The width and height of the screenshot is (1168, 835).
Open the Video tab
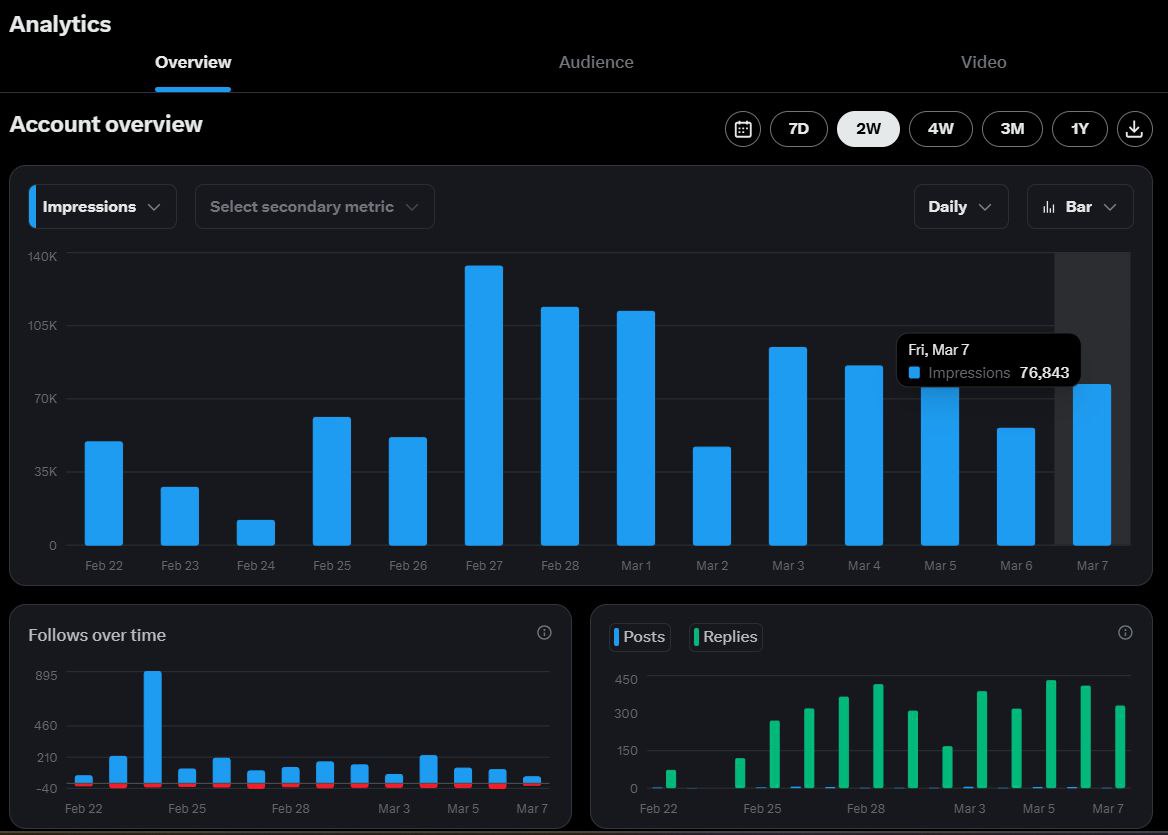click(x=983, y=62)
